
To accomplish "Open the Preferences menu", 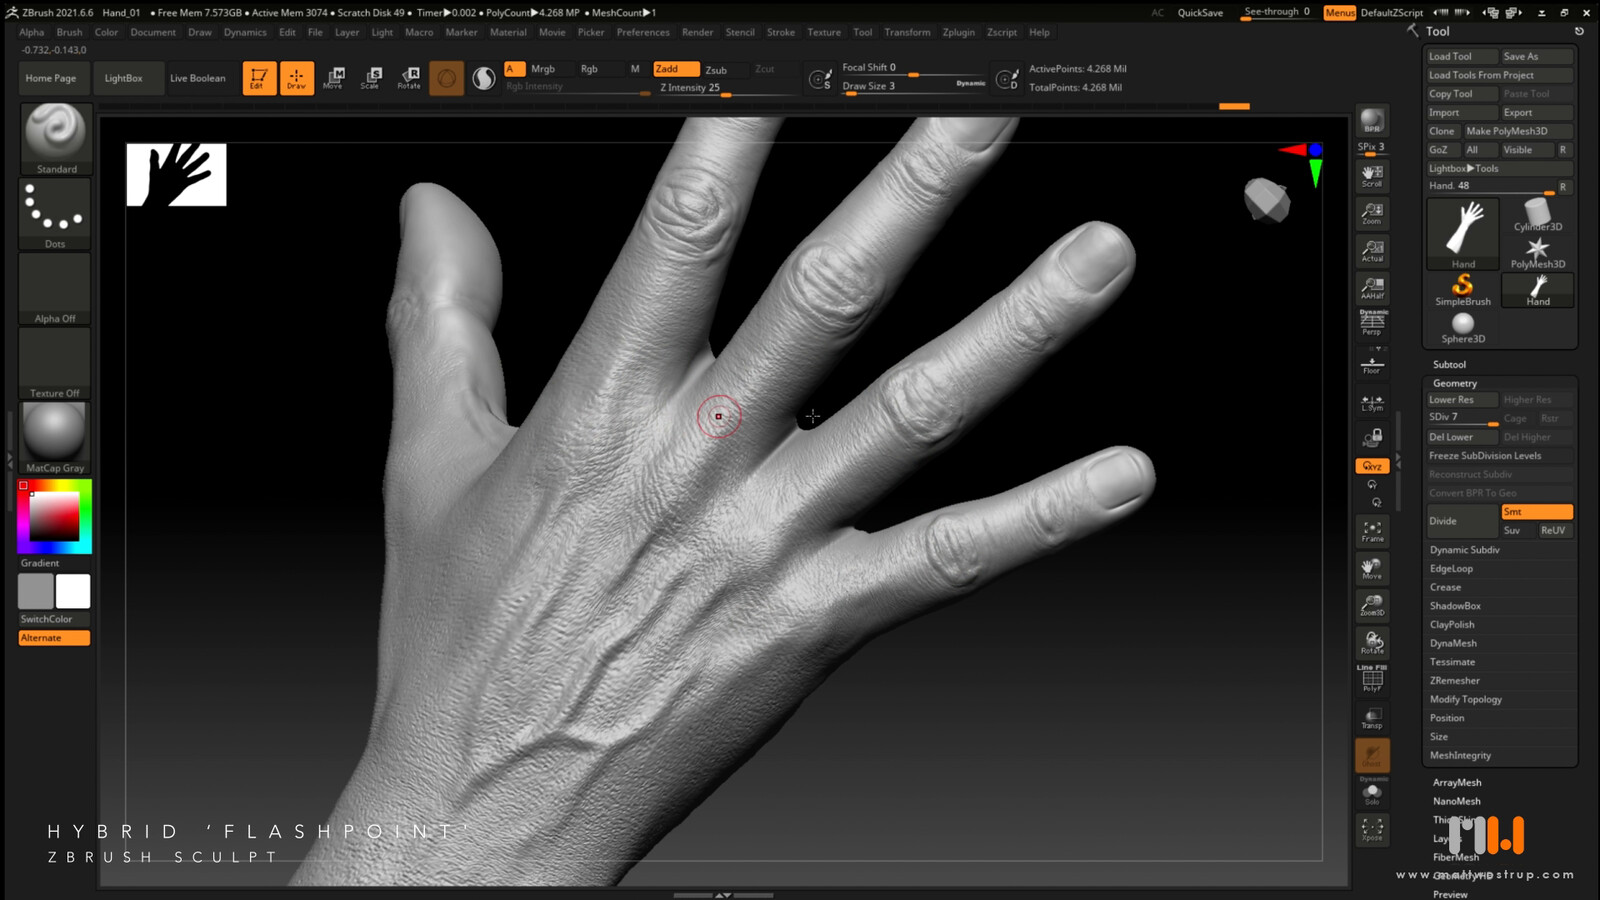I will (643, 32).
